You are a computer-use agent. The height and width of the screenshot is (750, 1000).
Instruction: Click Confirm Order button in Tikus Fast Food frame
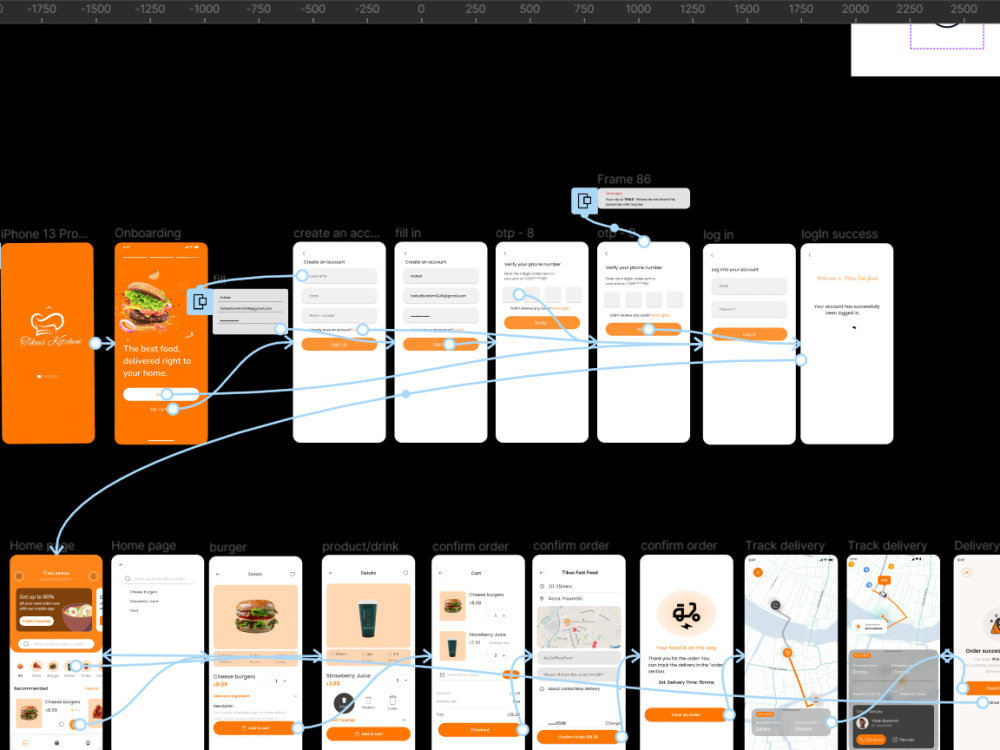click(x=578, y=737)
